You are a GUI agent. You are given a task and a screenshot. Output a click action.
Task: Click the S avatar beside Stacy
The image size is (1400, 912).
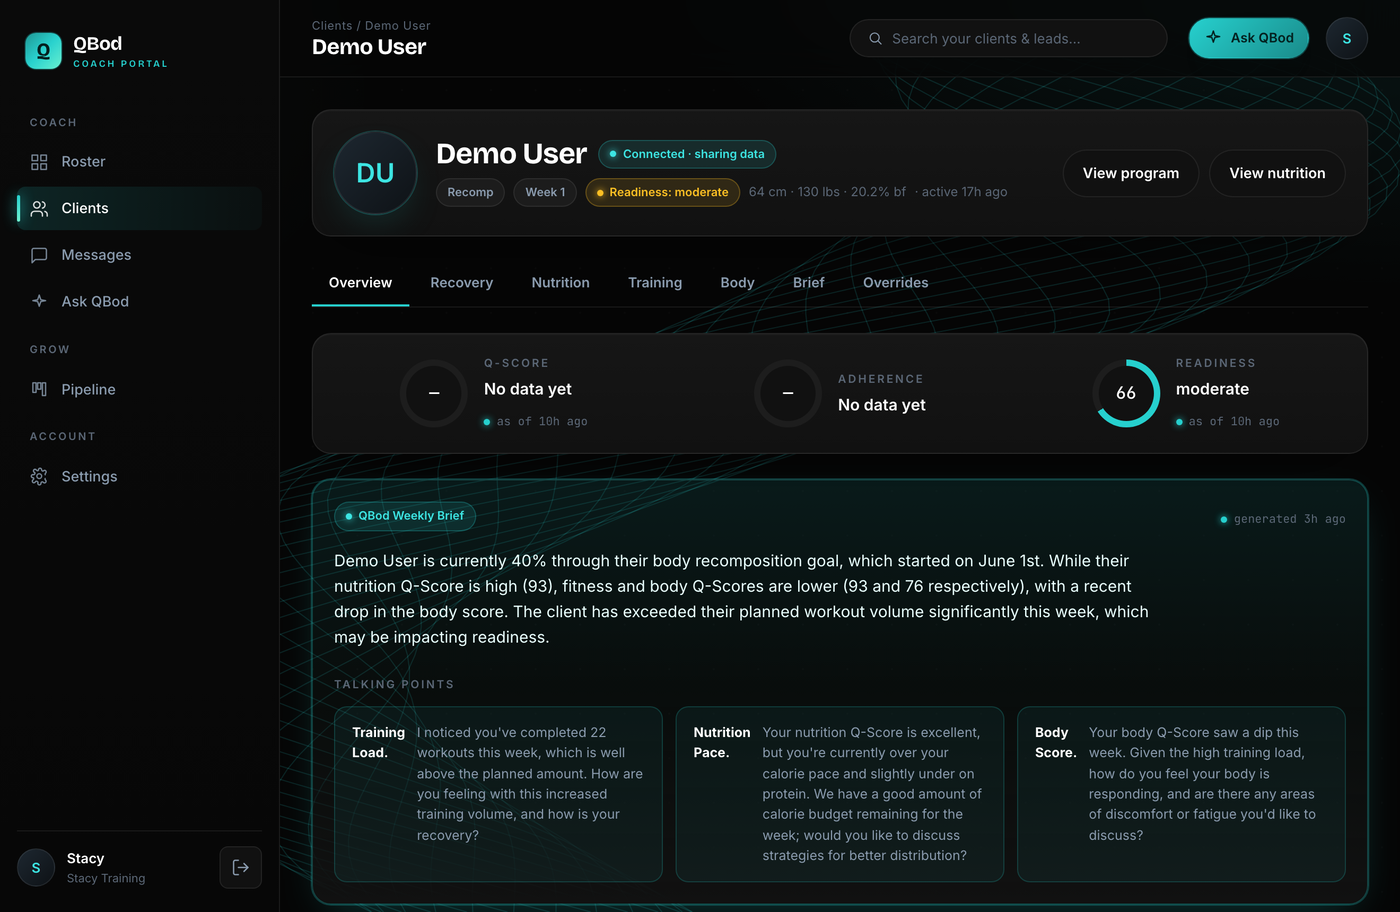(x=36, y=867)
